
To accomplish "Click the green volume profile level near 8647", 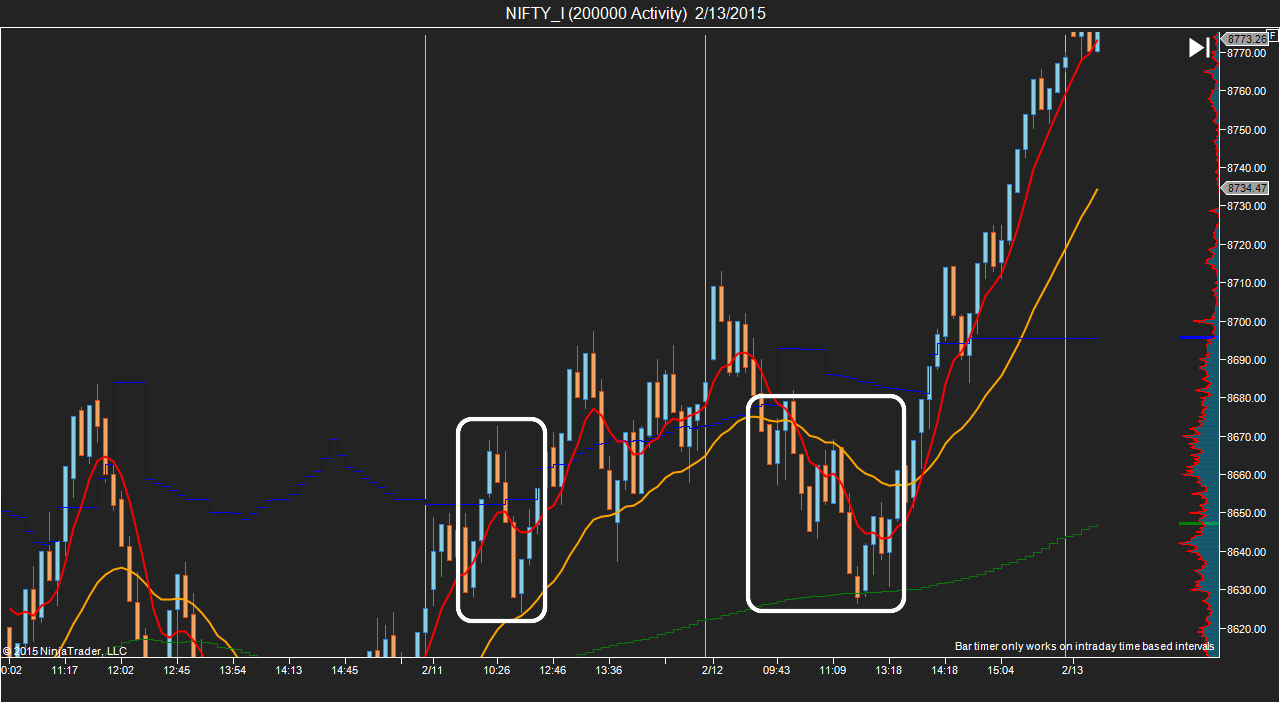I will pos(1198,523).
